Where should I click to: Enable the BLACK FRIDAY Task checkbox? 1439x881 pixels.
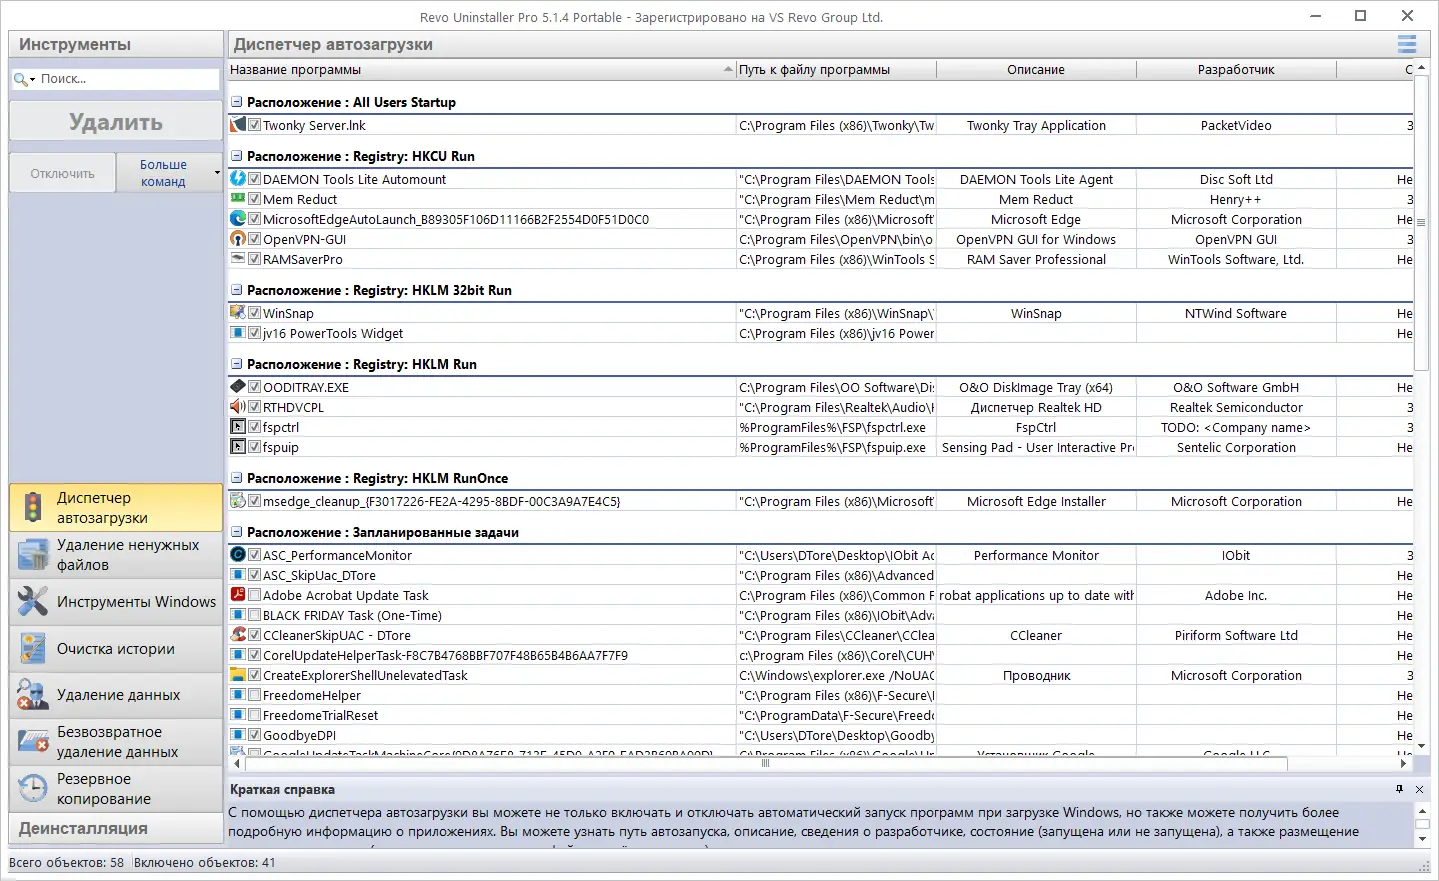point(255,615)
